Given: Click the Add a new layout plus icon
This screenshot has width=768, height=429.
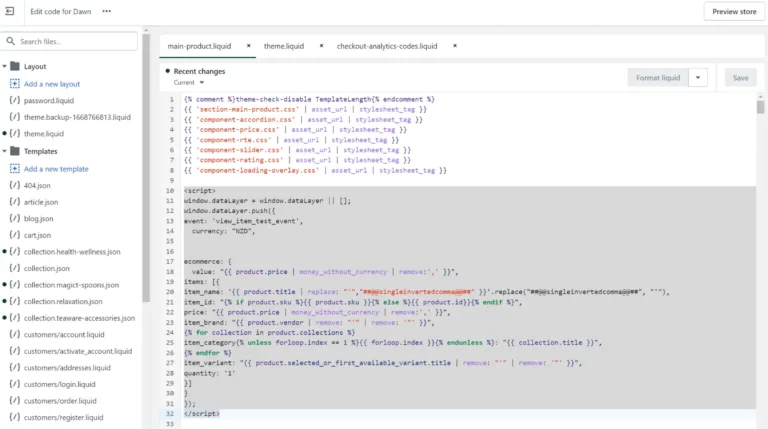Looking at the screenshot, I should point(15,84).
